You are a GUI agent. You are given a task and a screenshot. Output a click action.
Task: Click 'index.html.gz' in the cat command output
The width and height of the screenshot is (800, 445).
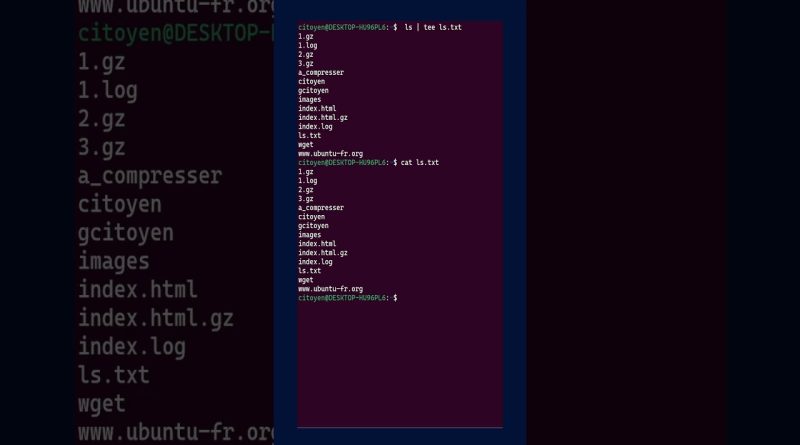pyautogui.click(x=323, y=253)
